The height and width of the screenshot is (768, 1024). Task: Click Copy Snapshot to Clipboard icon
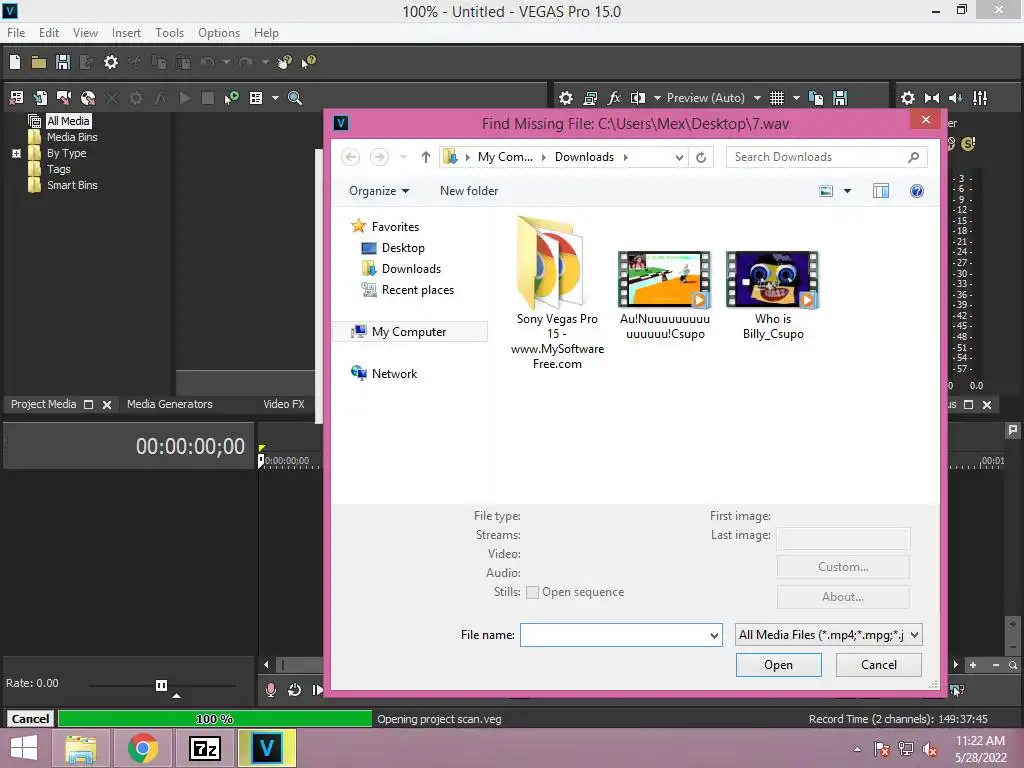pos(816,98)
